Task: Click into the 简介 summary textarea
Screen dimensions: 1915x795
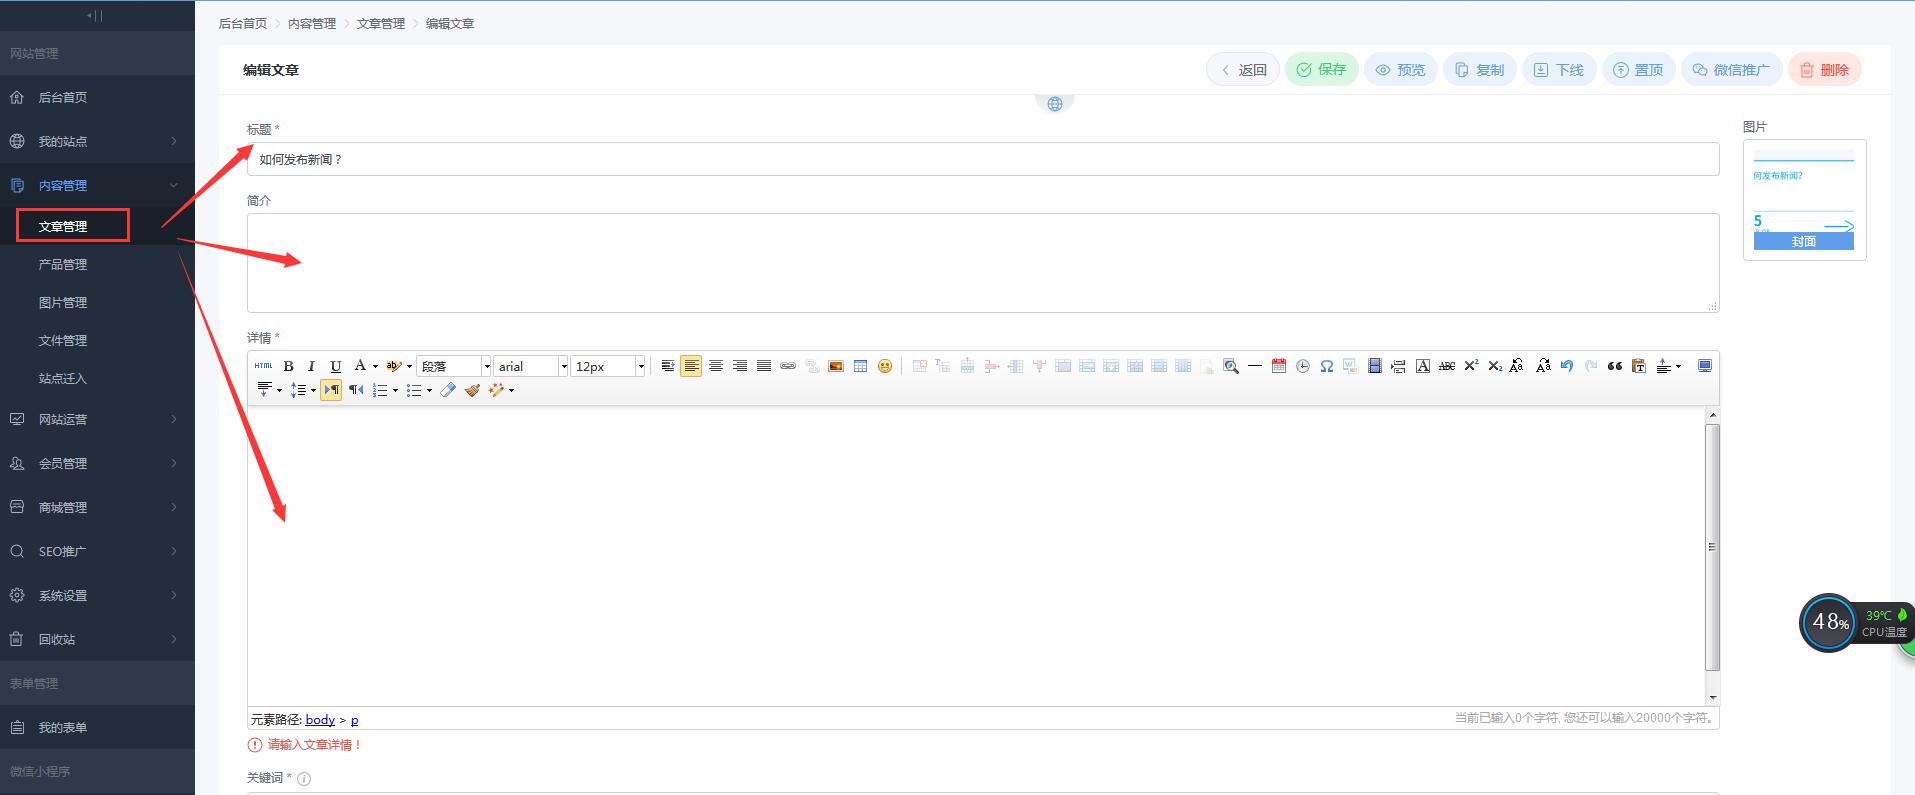Action: tap(983, 262)
